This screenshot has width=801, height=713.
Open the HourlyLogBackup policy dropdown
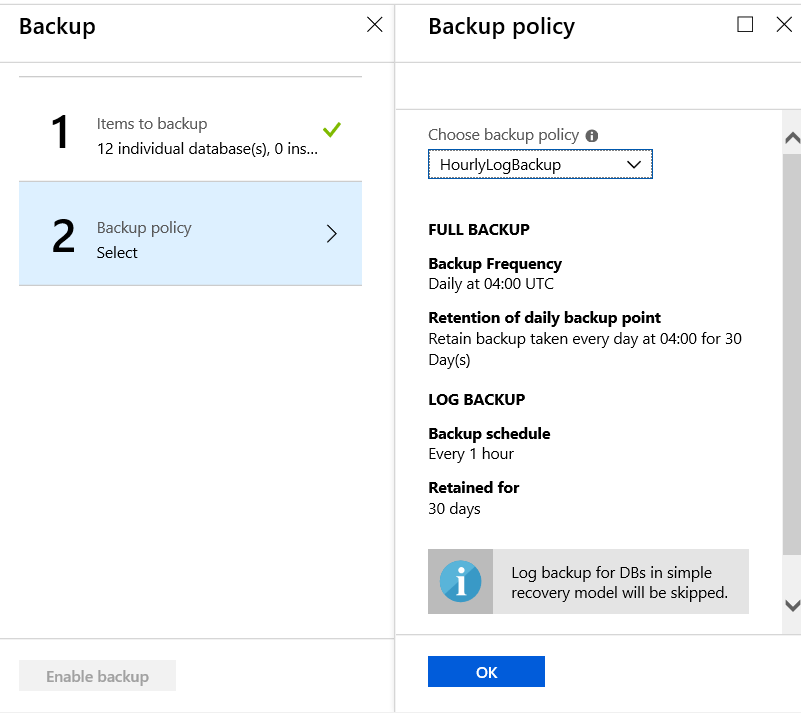540,164
